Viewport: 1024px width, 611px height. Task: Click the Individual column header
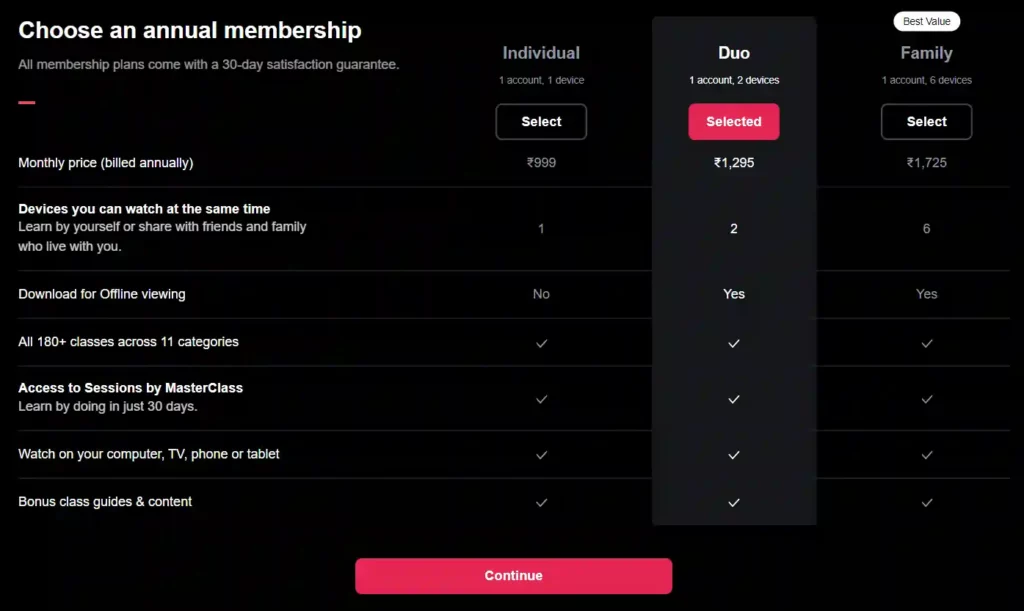point(541,53)
